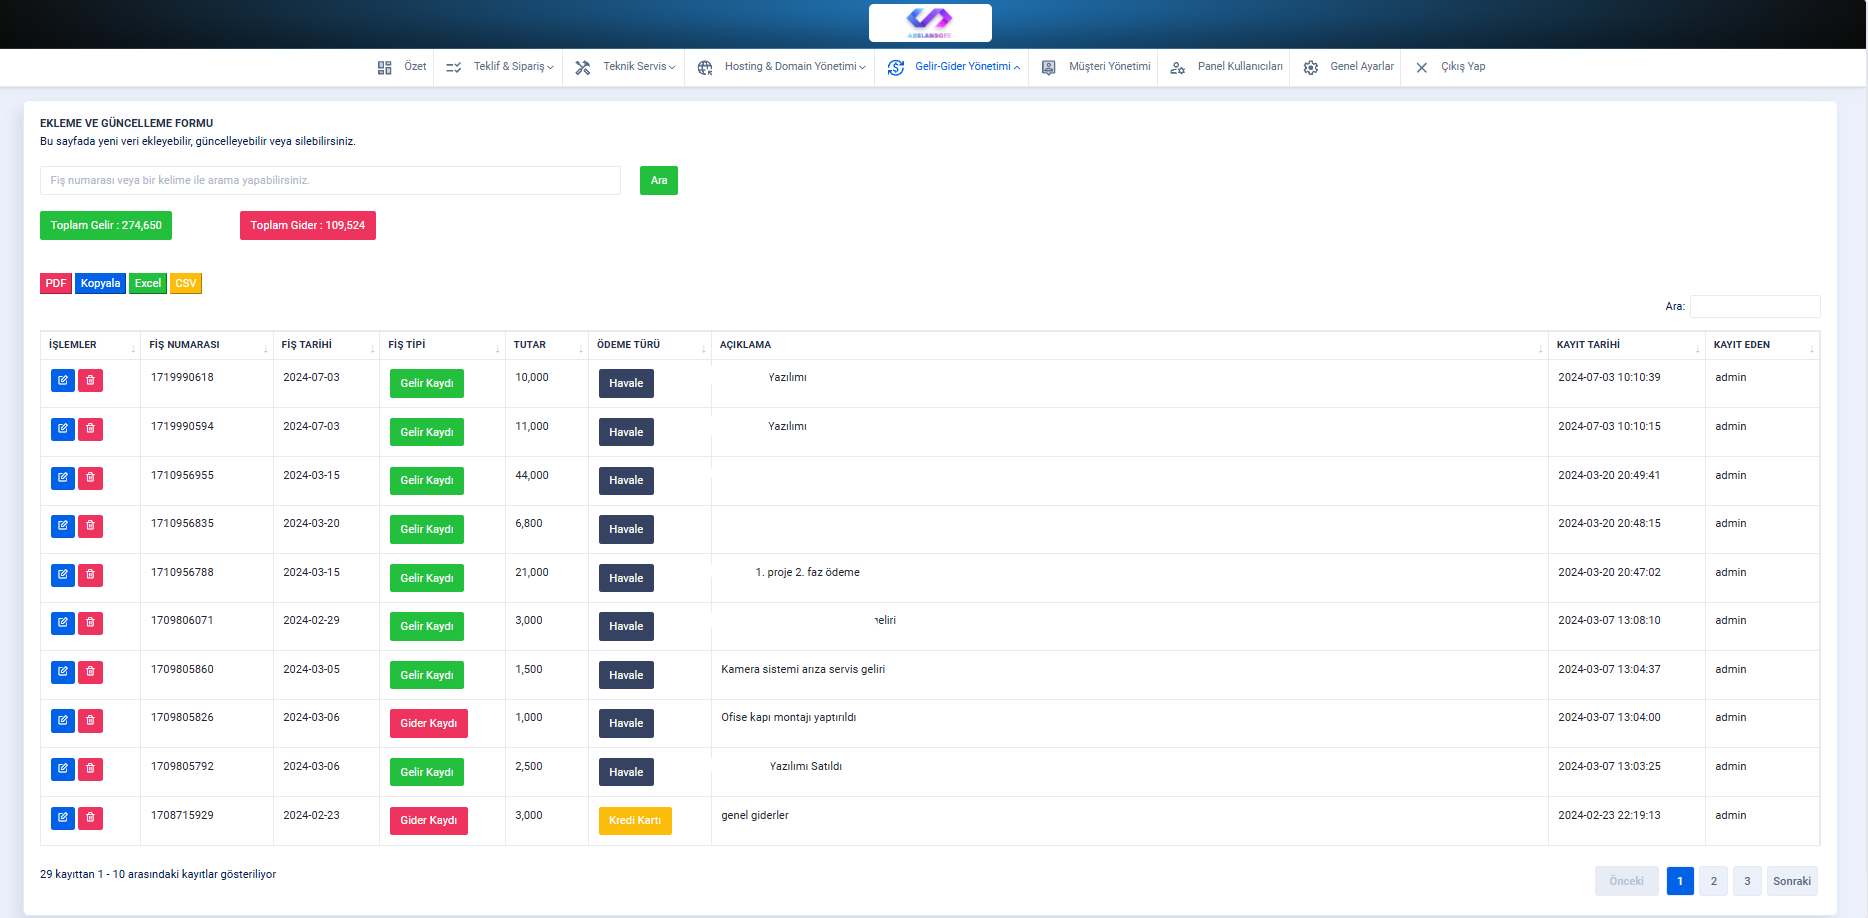Delete record for receipt 1719990594
This screenshot has height=918, width=1868.
click(x=90, y=429)
